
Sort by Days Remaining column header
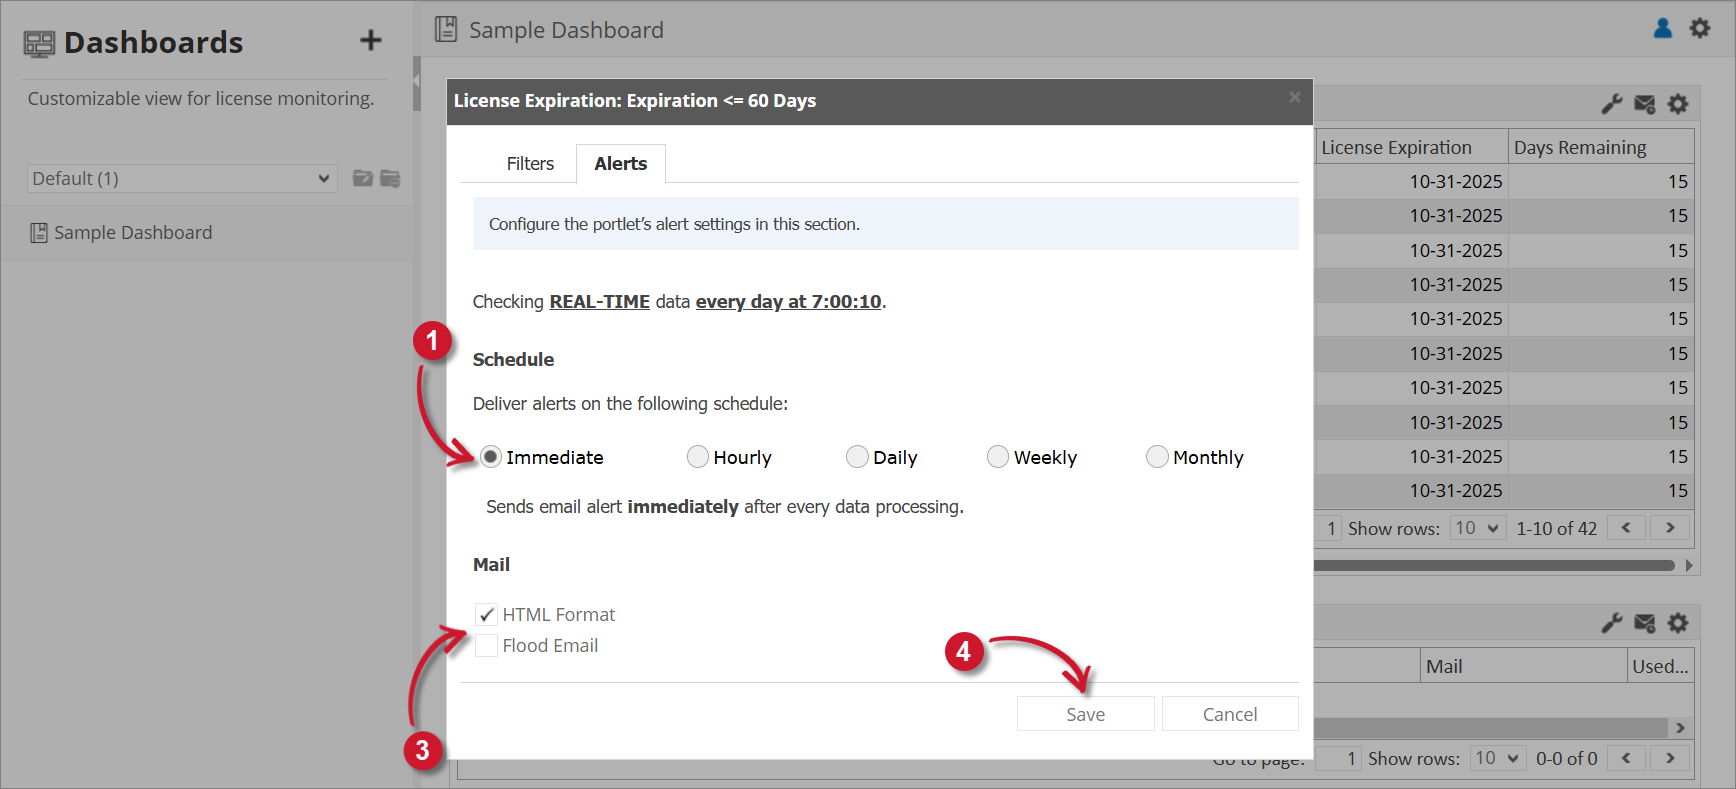(x=1601, y=147)
